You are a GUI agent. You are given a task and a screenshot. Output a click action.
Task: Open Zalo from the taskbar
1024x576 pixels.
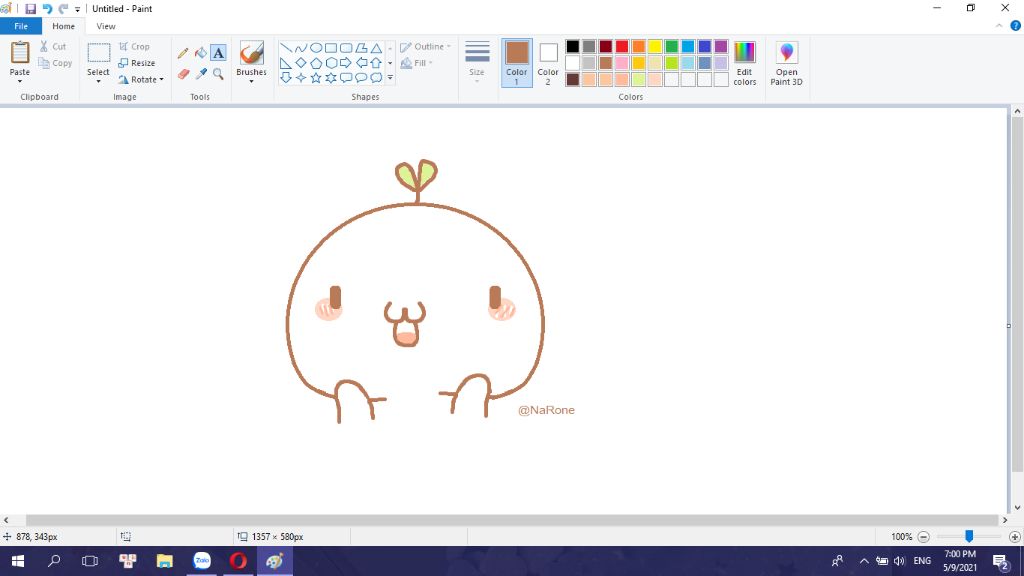pyautogui.click(x=202, y=561)
